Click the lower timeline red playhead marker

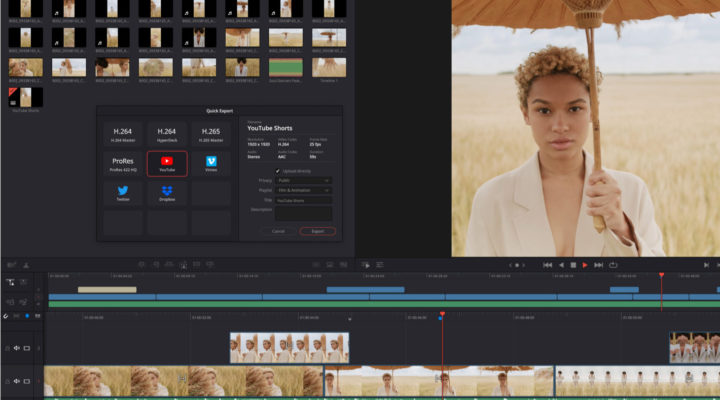[442, 314]
